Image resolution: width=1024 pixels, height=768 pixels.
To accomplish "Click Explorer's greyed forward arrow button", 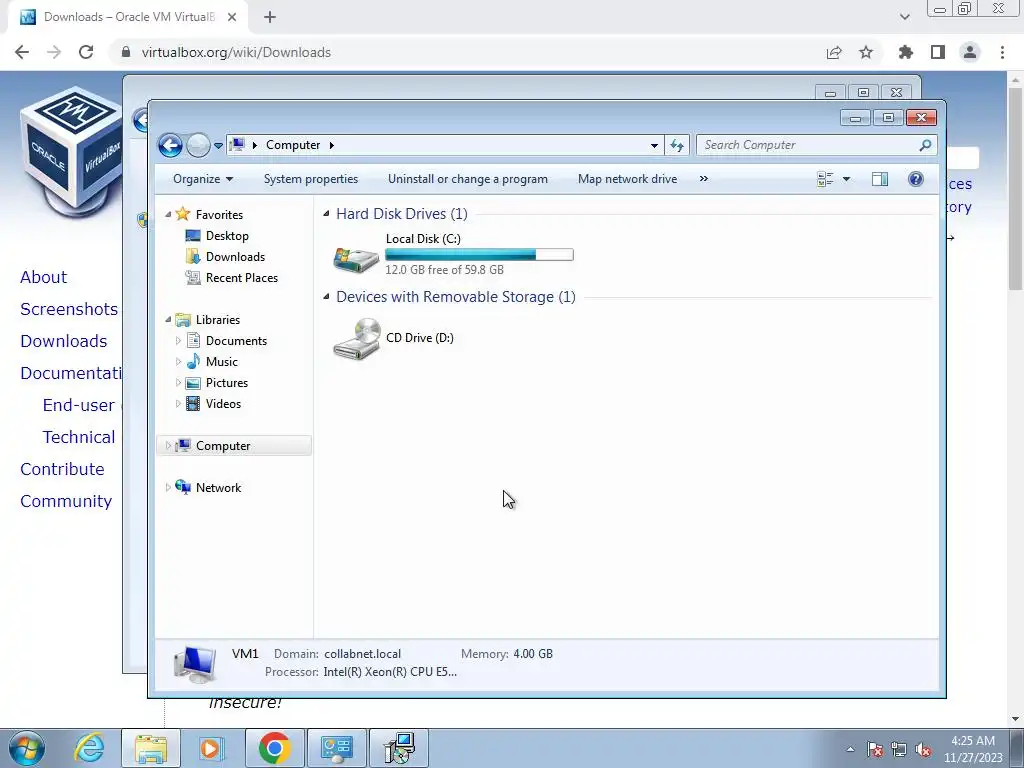I will [x=198, y=145].
